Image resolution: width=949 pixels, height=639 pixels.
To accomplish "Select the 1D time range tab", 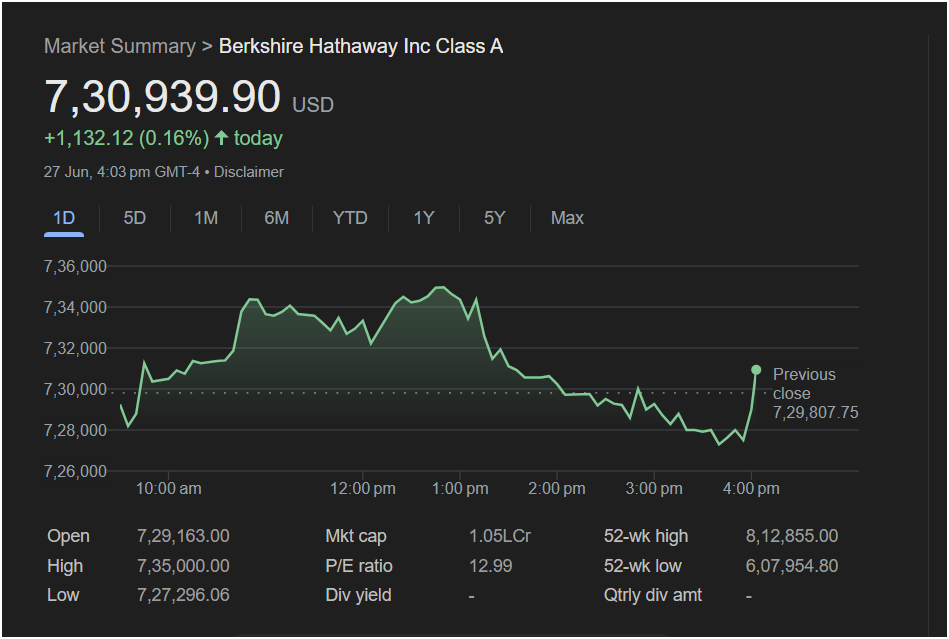I will coord(64,218).
